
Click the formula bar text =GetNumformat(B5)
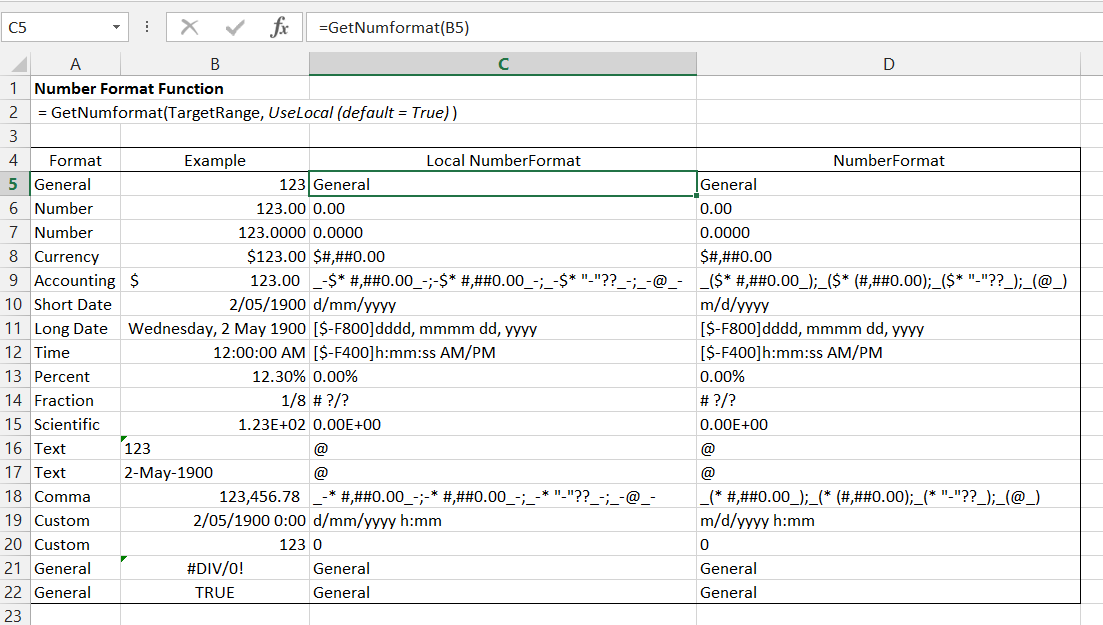pyautogui.click(x=394, y=28)
